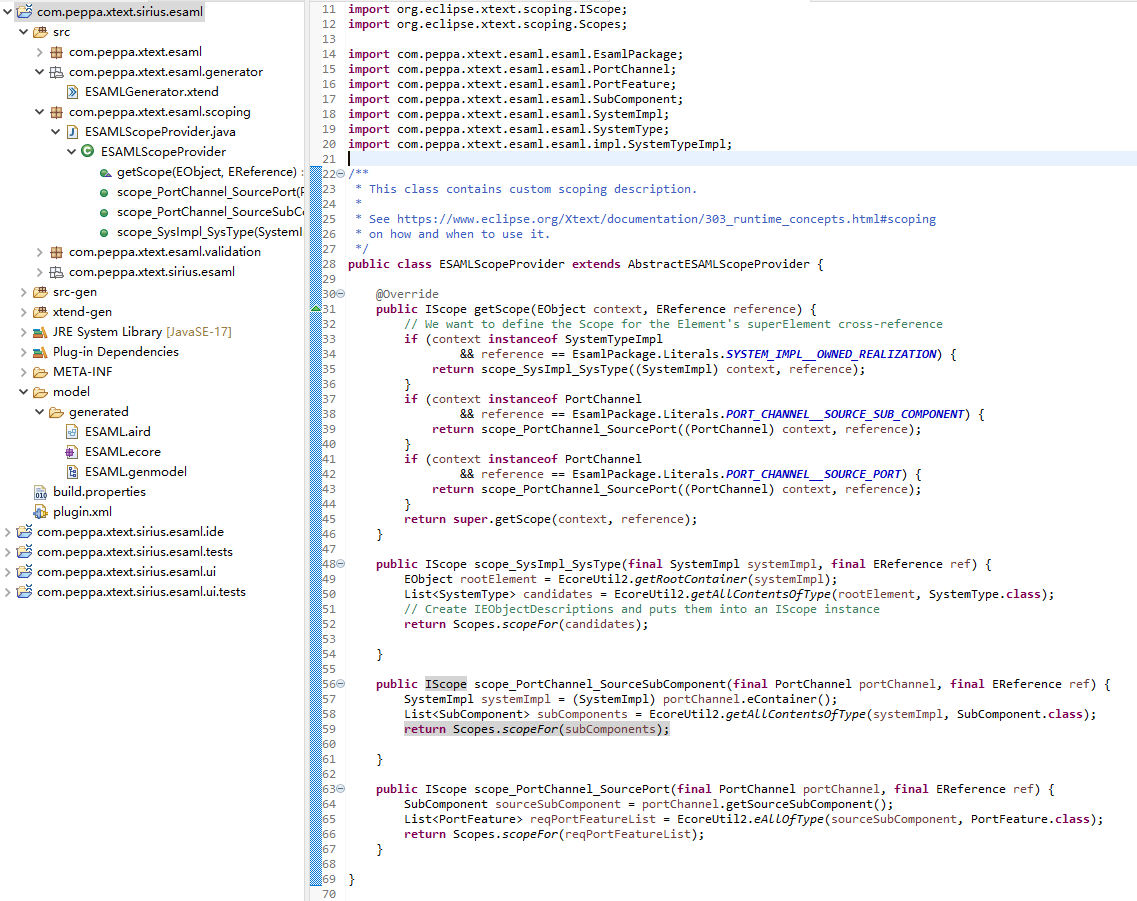Fold the getScope method at line 30

pyautogui.click(x=341, y=294)
